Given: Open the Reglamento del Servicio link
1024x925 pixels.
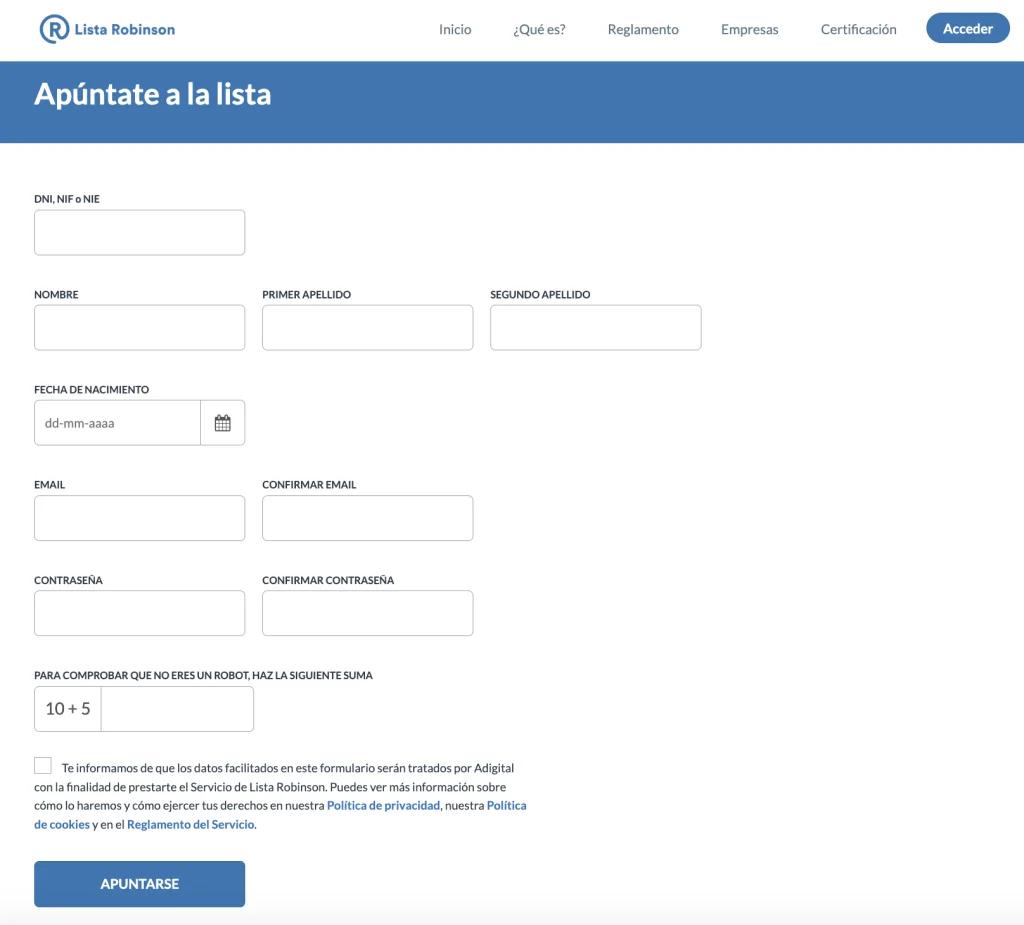Looking at the screenshot, I should 189,824.
